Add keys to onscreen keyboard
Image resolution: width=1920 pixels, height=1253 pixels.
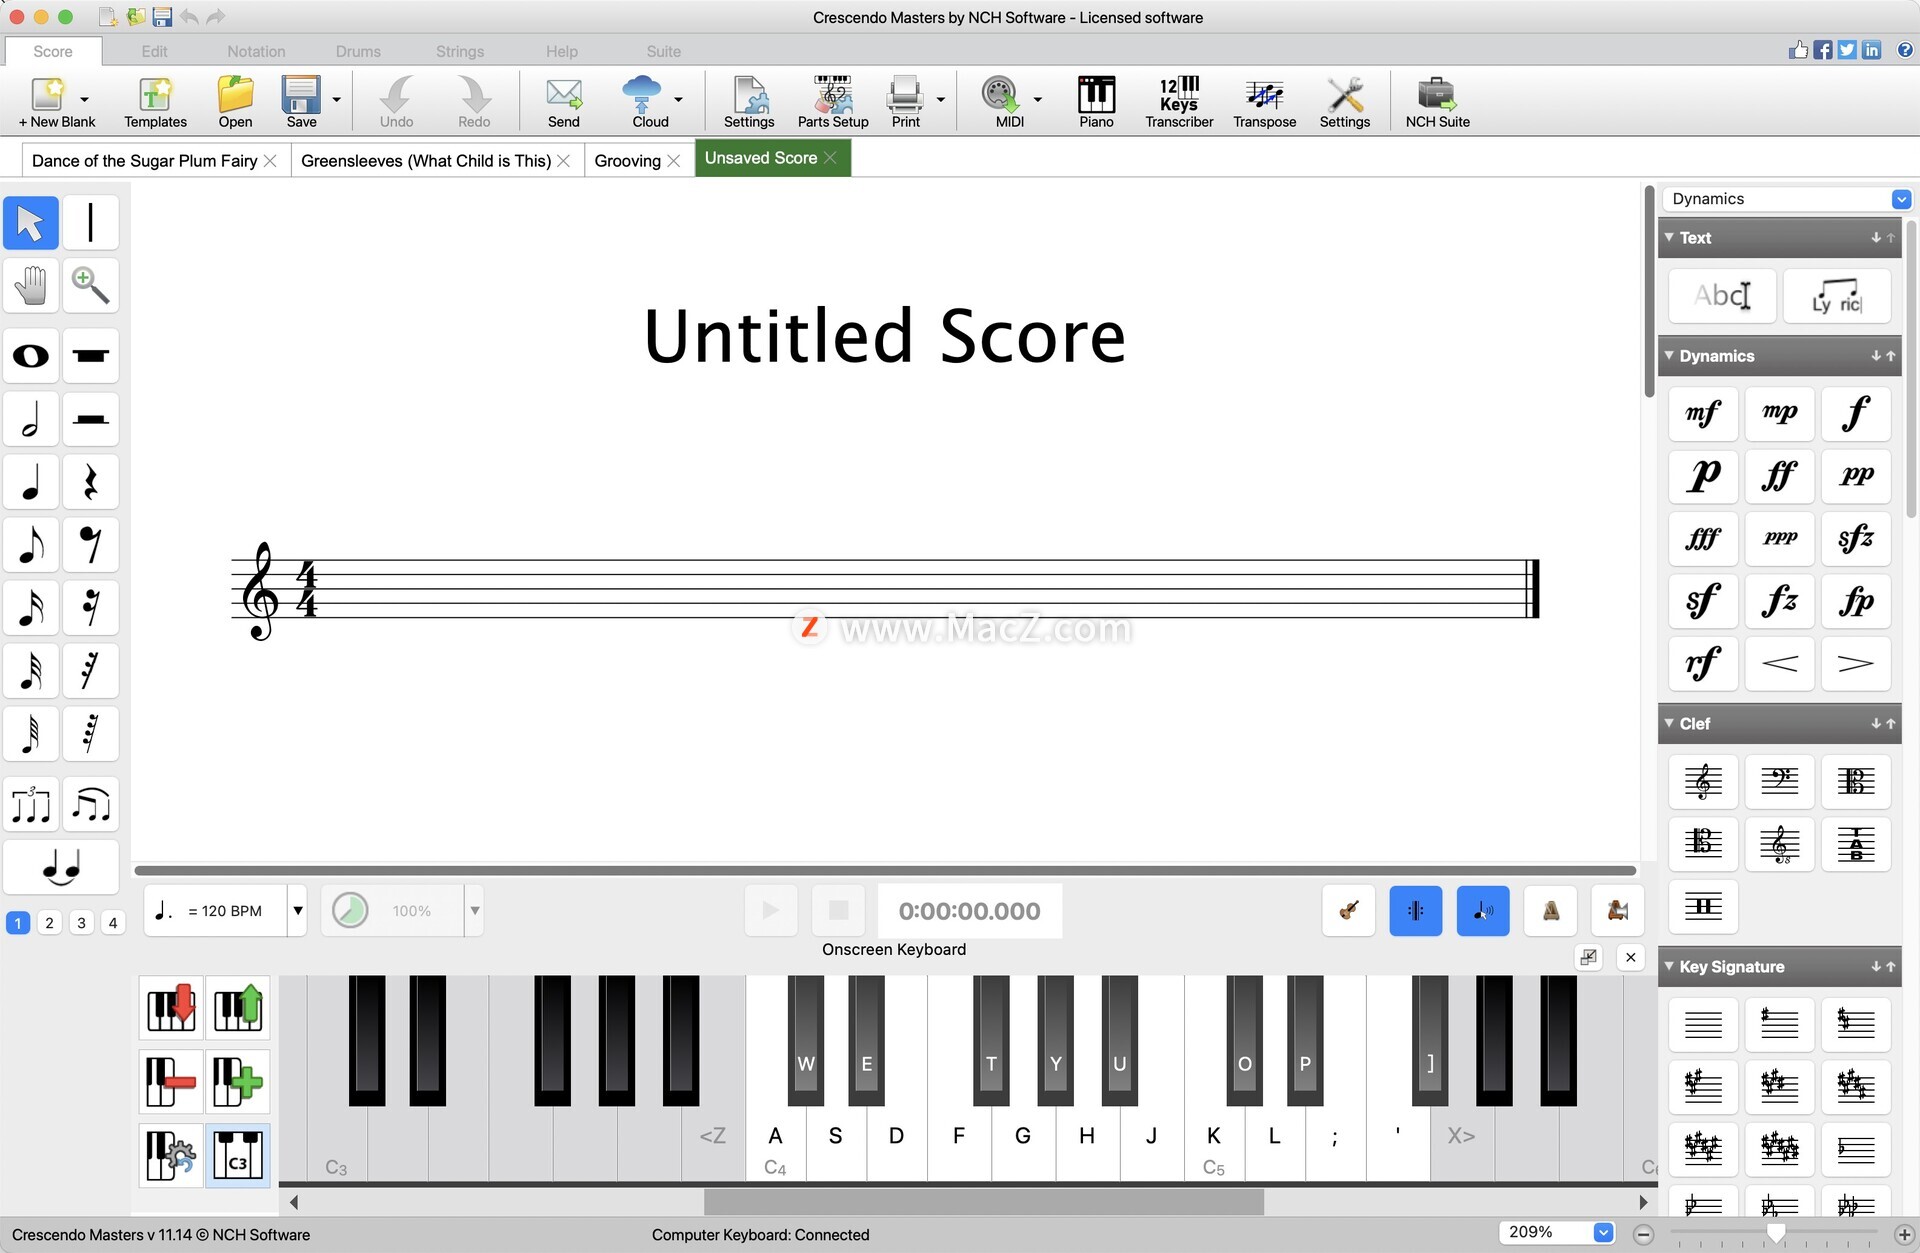tap(238, 1081)
